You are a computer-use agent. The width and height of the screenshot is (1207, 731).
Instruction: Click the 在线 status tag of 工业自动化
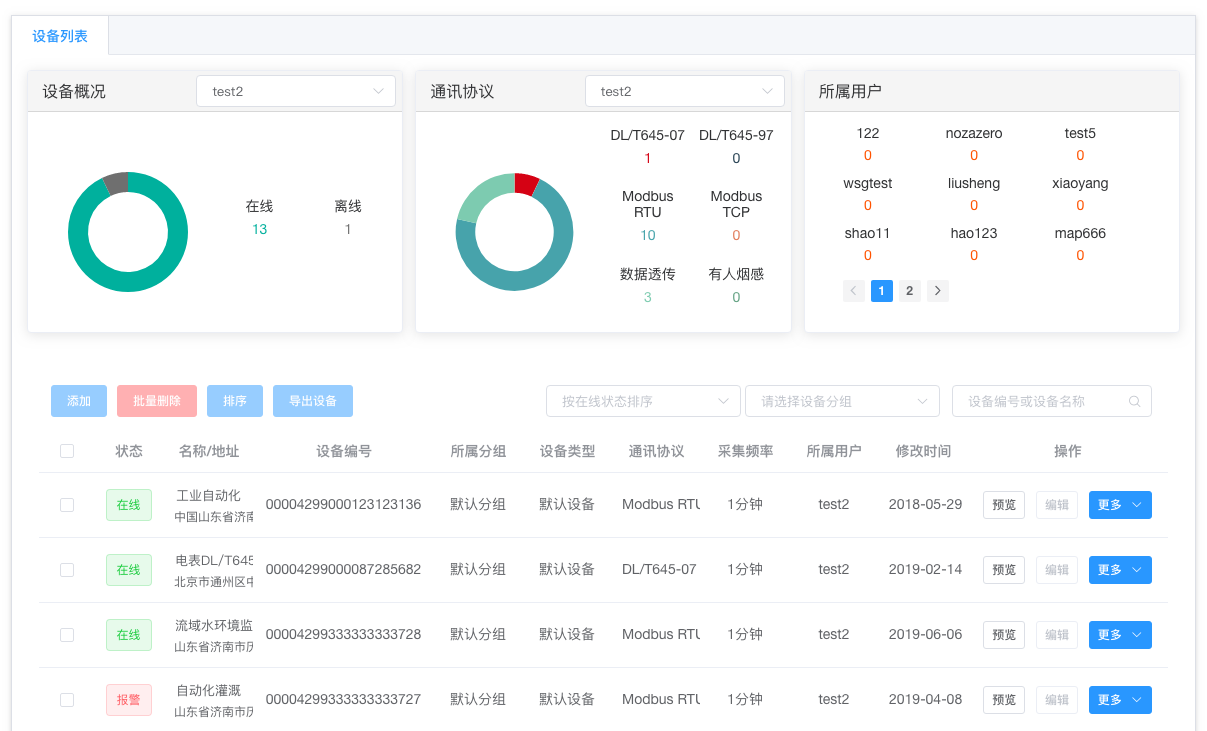click(129, 505)
